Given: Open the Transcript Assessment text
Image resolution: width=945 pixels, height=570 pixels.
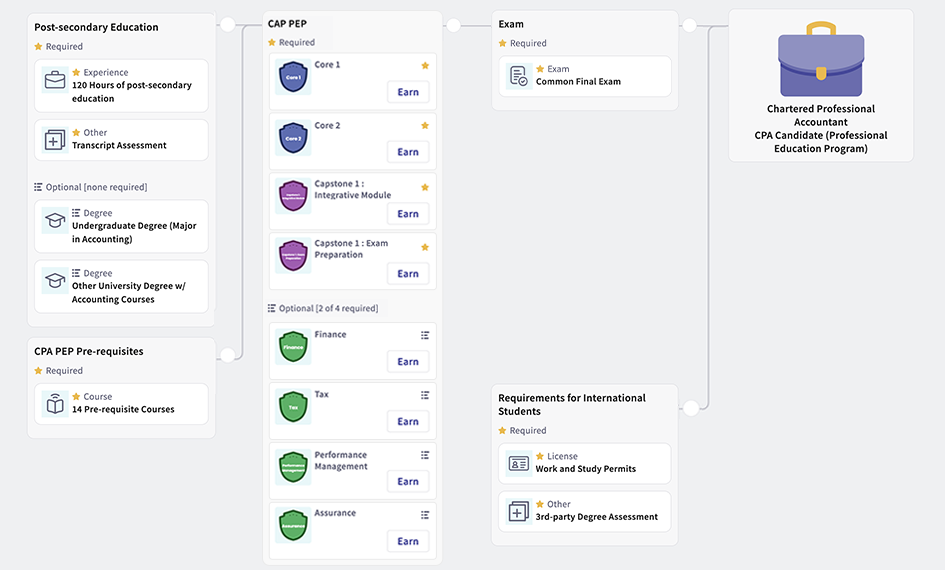Looking at the screenshot, I should click(x=119, y=145).
